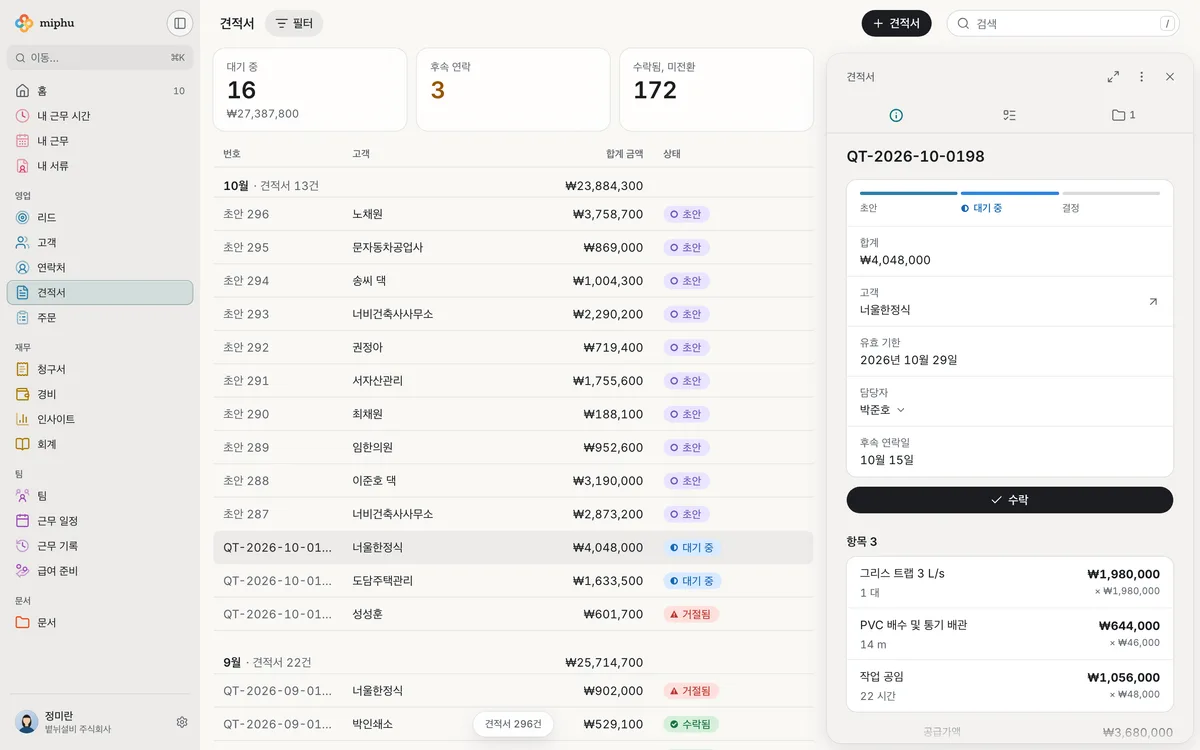Image resolution: width=1200 pixels, height=750 pixels.
Task: Click the 결정 stage step
Action: (x=1111, y=201)
